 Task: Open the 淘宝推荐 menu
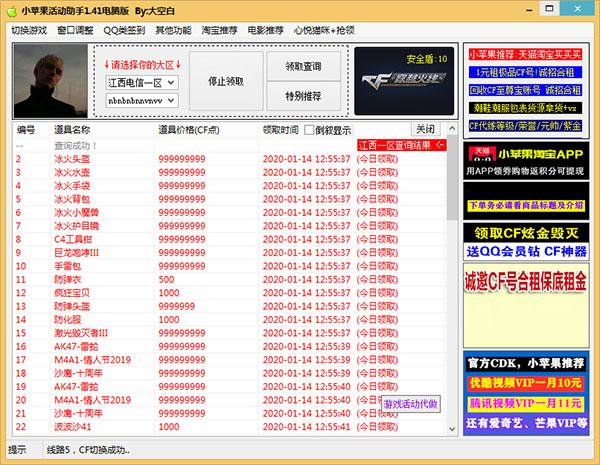tap(220, 30)
